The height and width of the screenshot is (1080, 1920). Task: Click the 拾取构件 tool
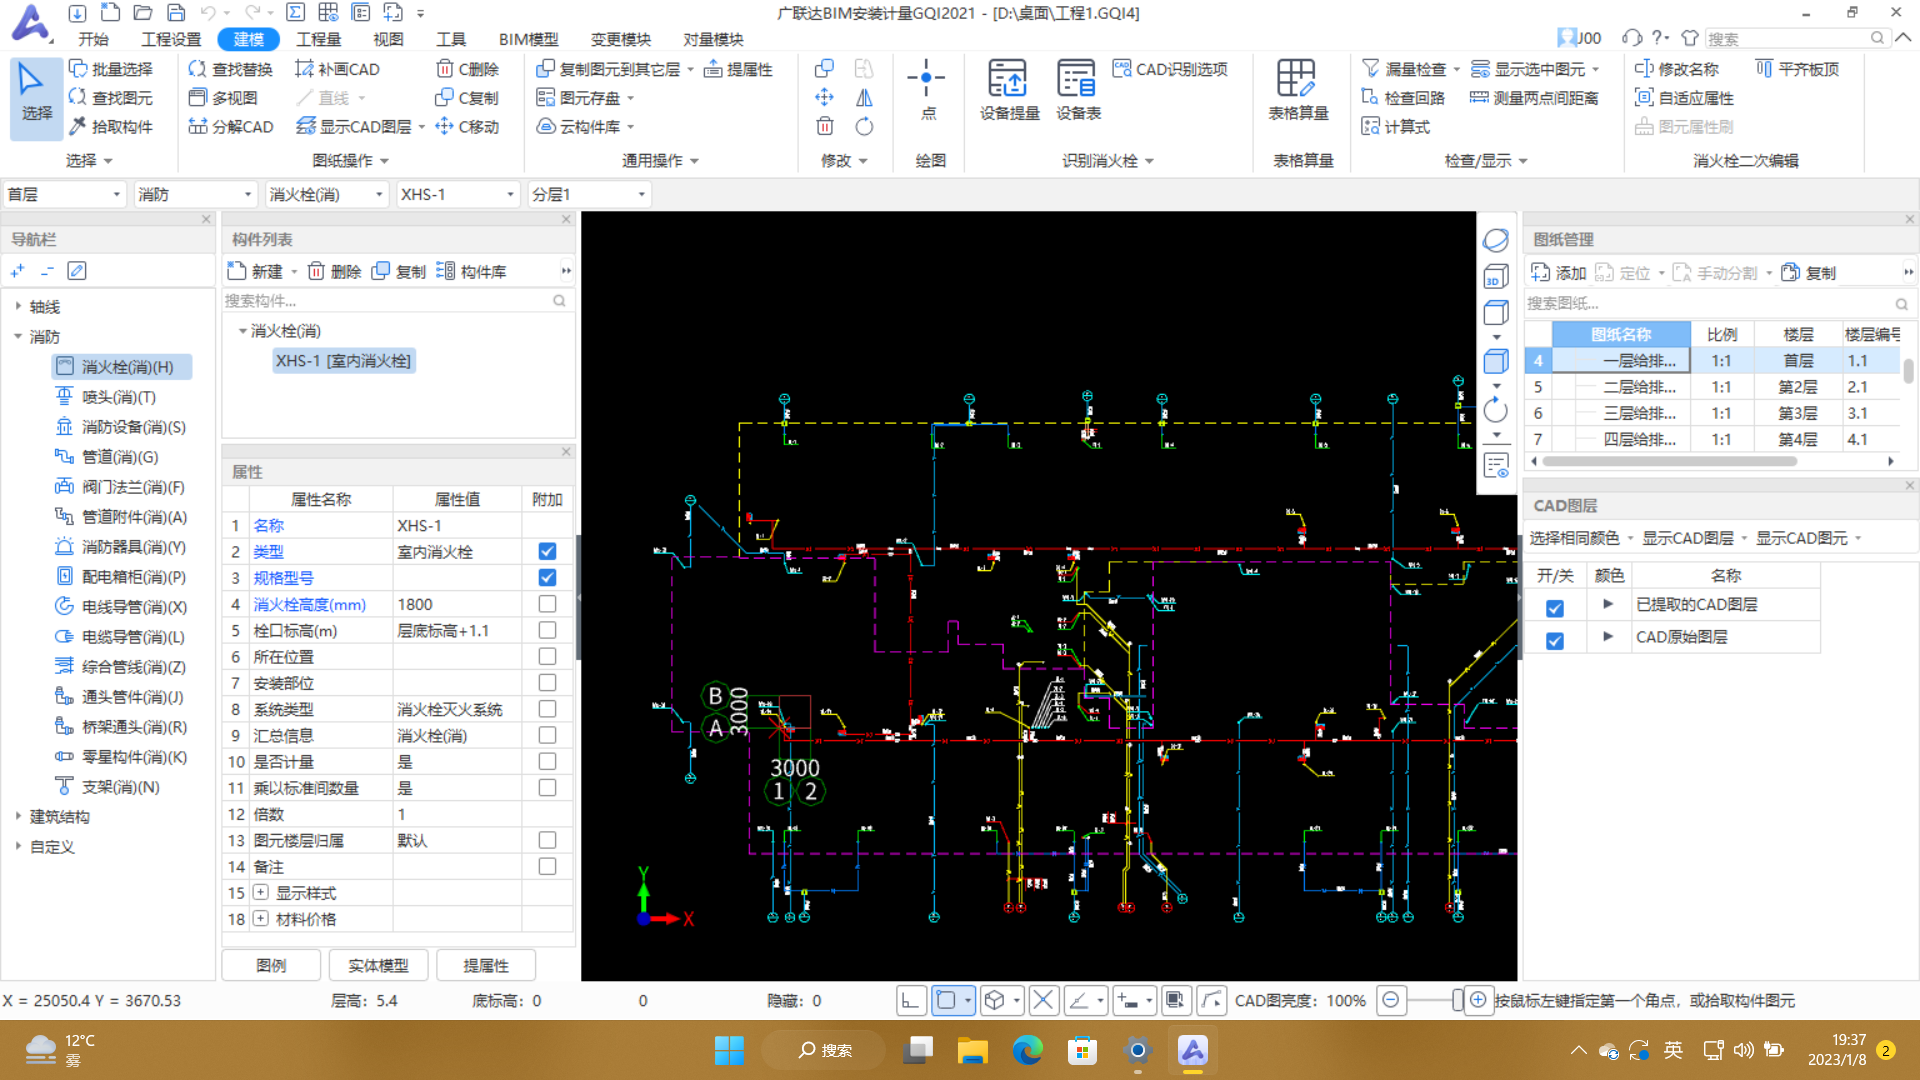pos(111,127)
